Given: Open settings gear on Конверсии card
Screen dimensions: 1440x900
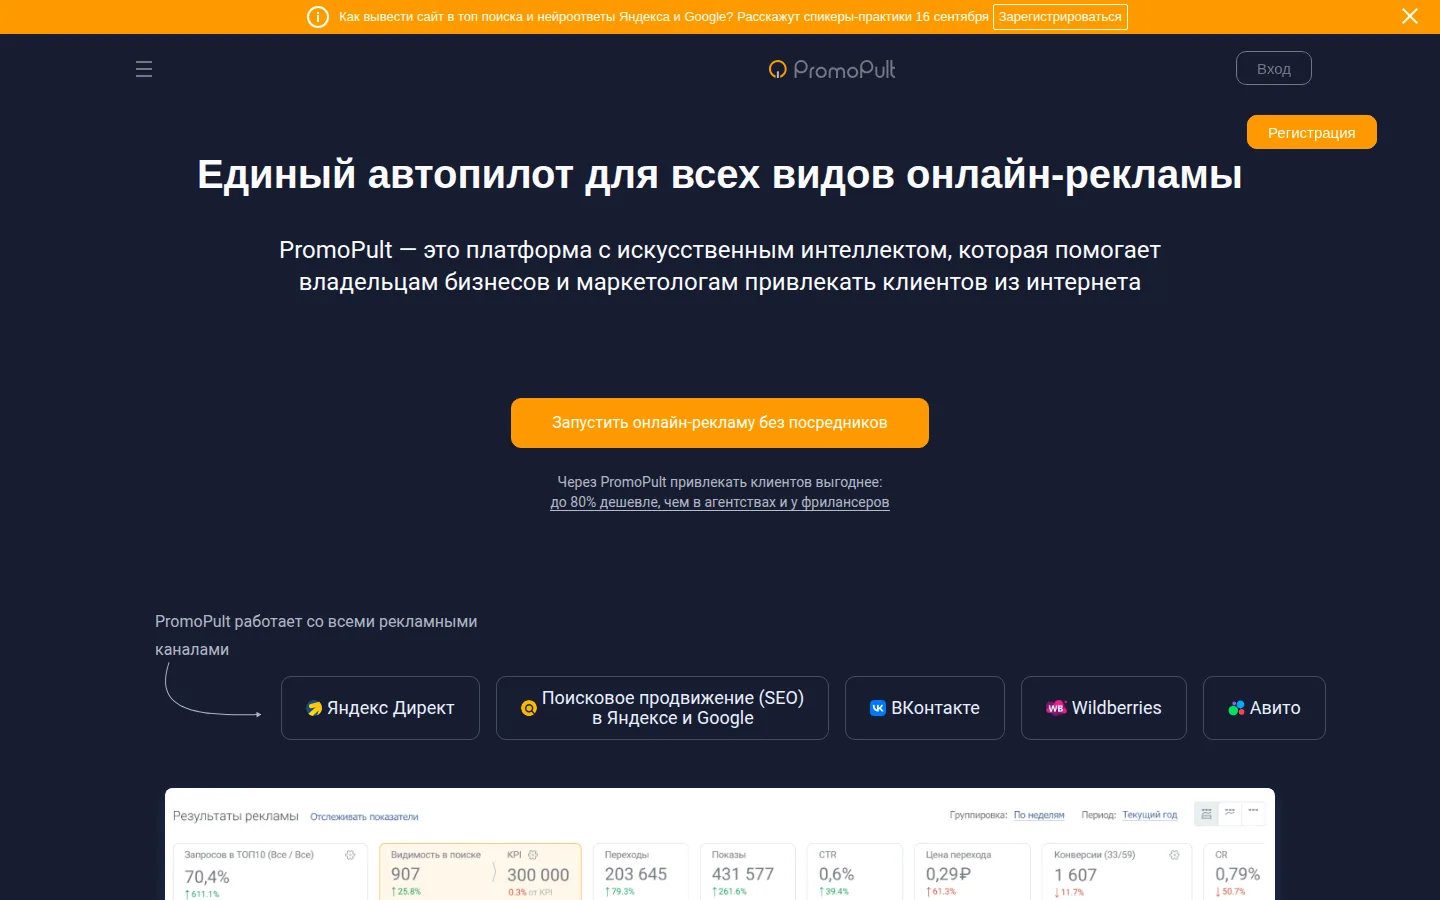Looking at the screenshot, I should point(1174,855).
